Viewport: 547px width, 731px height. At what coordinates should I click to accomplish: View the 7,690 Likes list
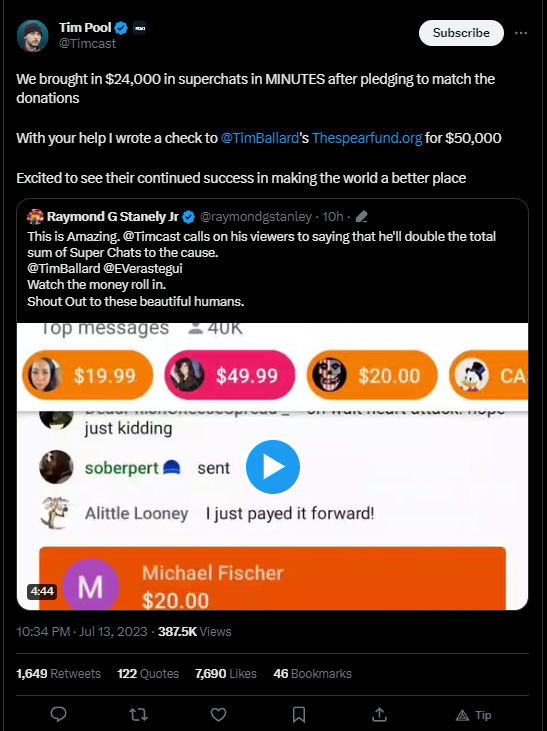coord(226,674)
